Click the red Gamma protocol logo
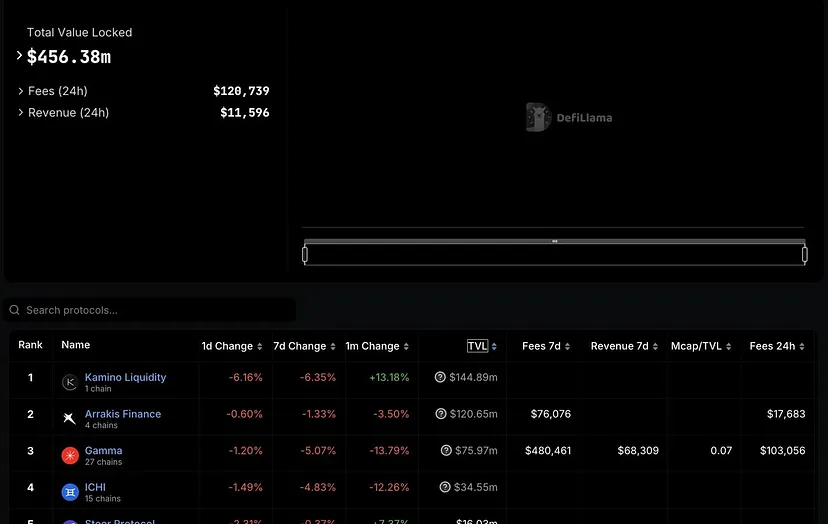This screenshot has height=524, width=828. pos(69,455)
